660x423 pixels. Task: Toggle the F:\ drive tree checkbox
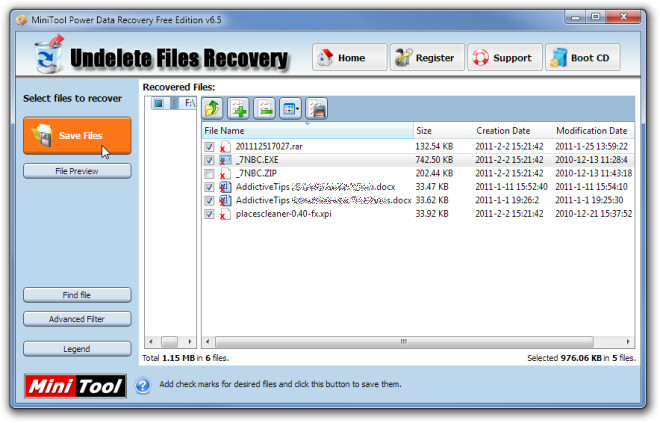coord(158,103)
